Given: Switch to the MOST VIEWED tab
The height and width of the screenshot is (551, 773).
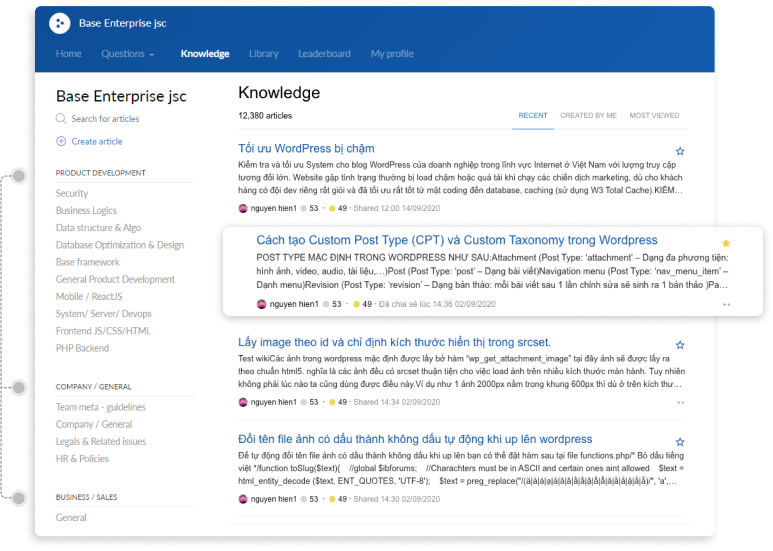Looking at the screenshot, I should click(x=654, y=115).
